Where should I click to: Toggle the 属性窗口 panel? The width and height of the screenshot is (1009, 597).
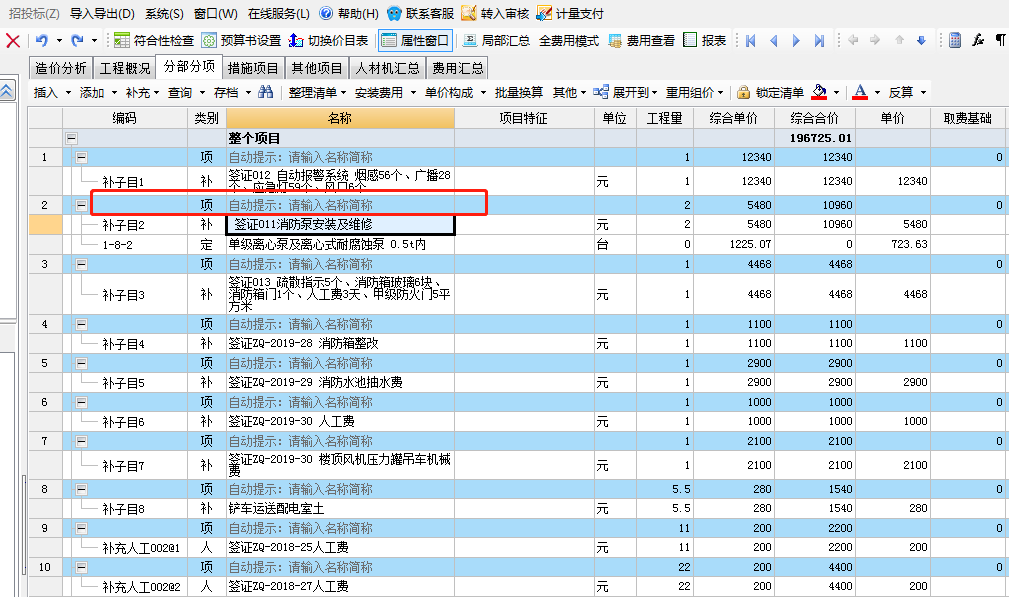pyautogui.click(x=416, y=41)
